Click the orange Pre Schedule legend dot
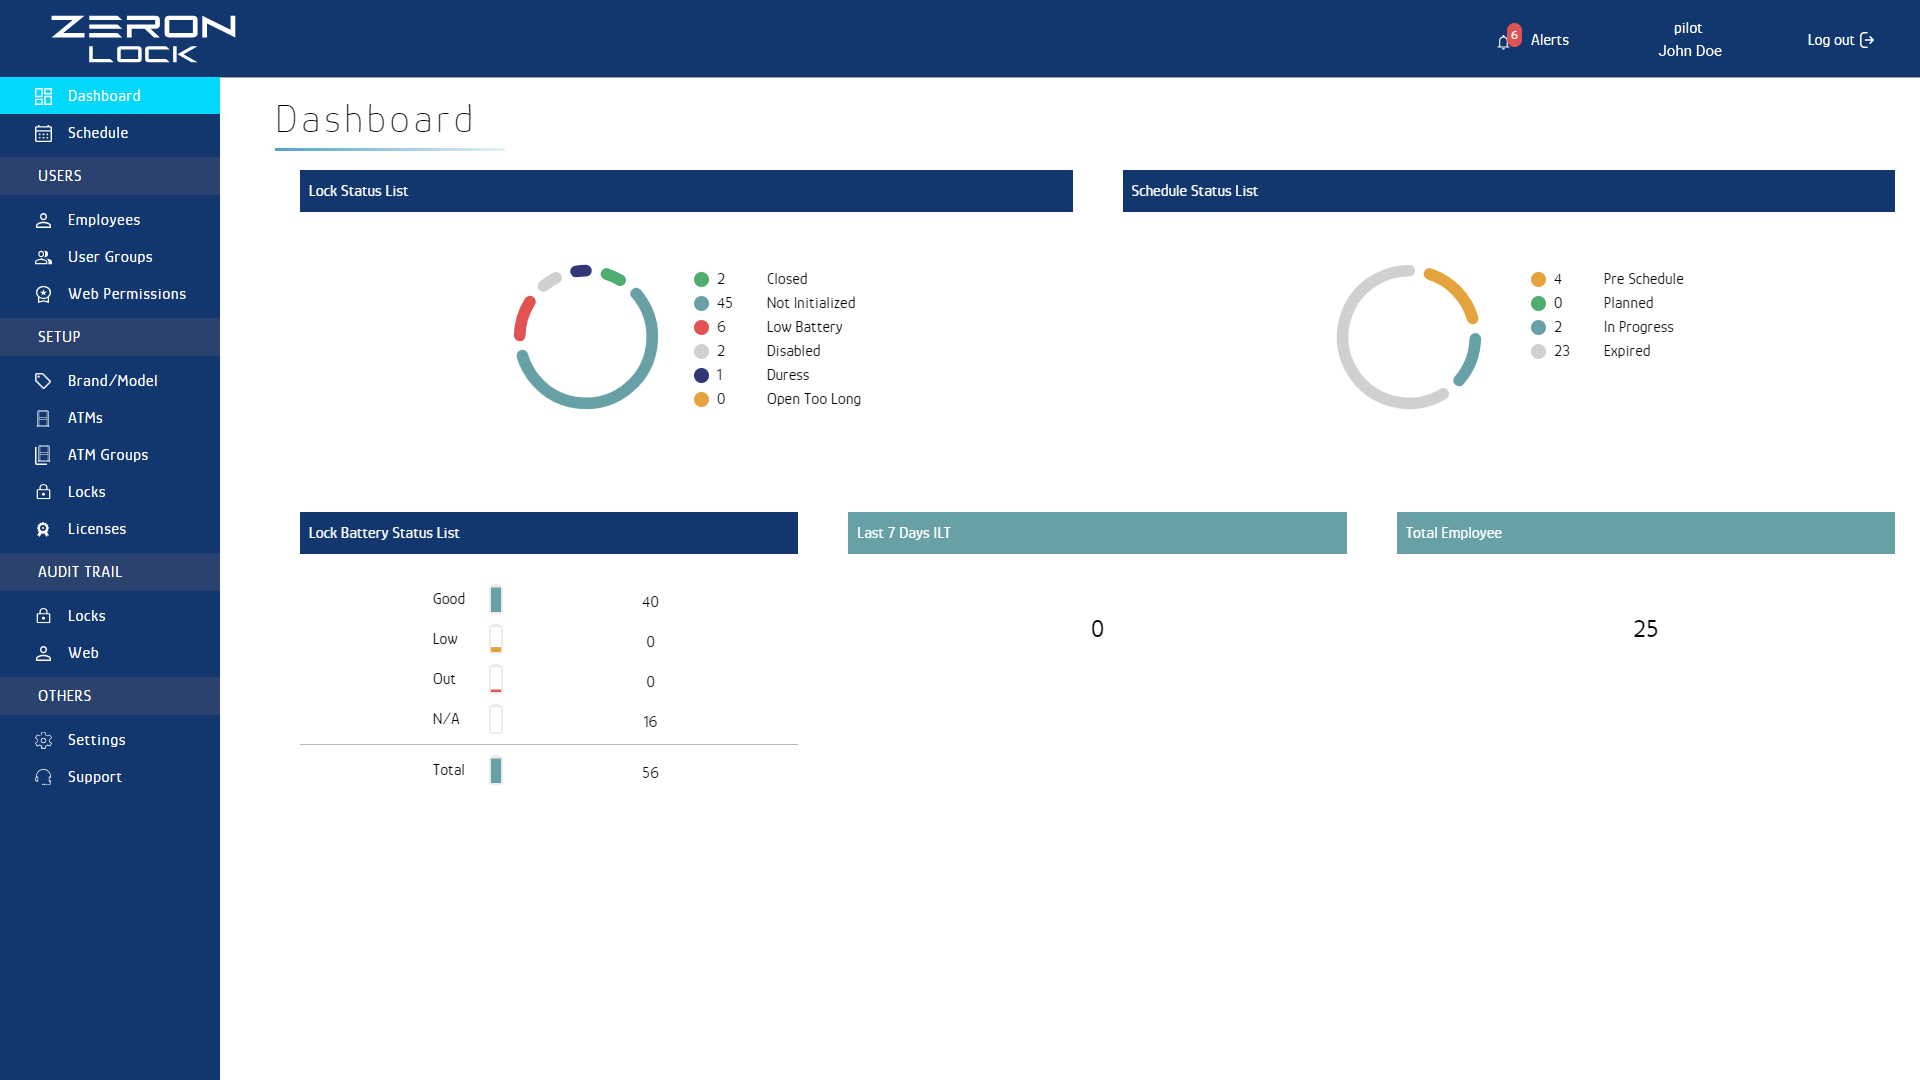This screenshot has width=1920, height=1080. [1538, 279]
